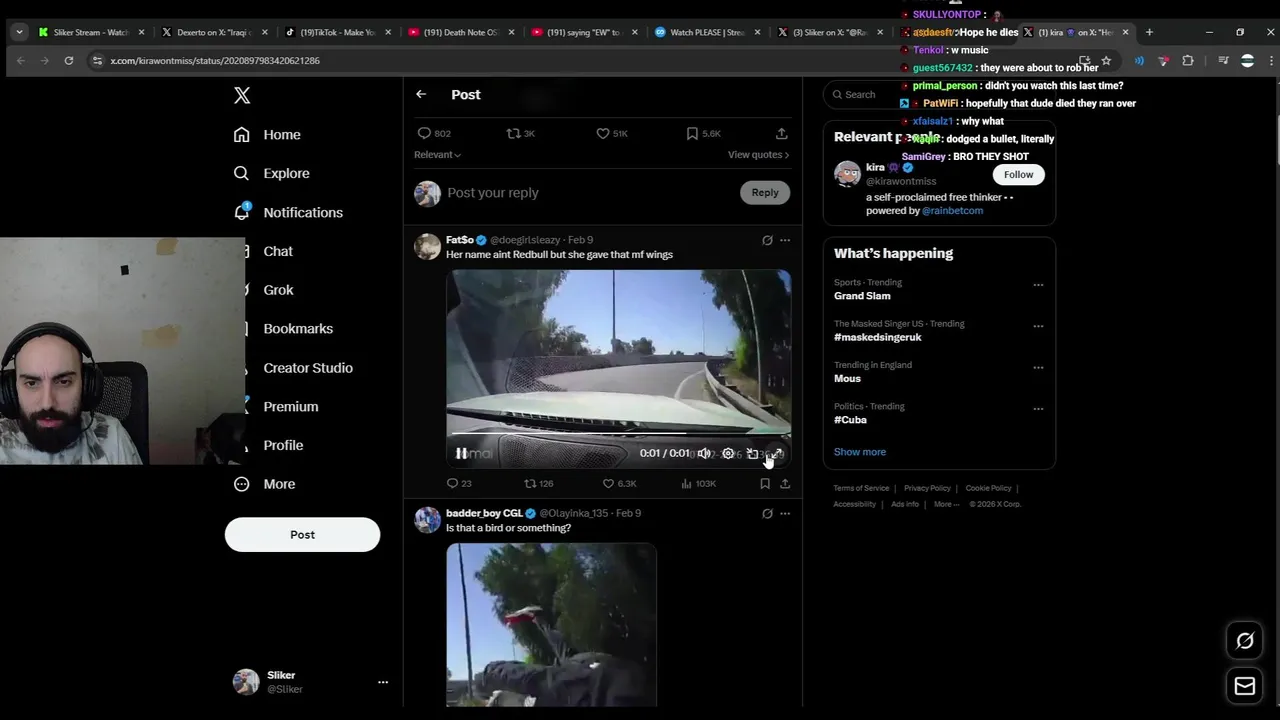Share FatSo's reply

(x=785, y=484)
